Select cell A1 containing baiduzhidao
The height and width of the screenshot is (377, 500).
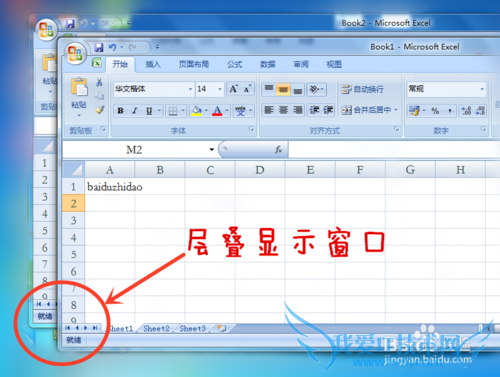110,187
